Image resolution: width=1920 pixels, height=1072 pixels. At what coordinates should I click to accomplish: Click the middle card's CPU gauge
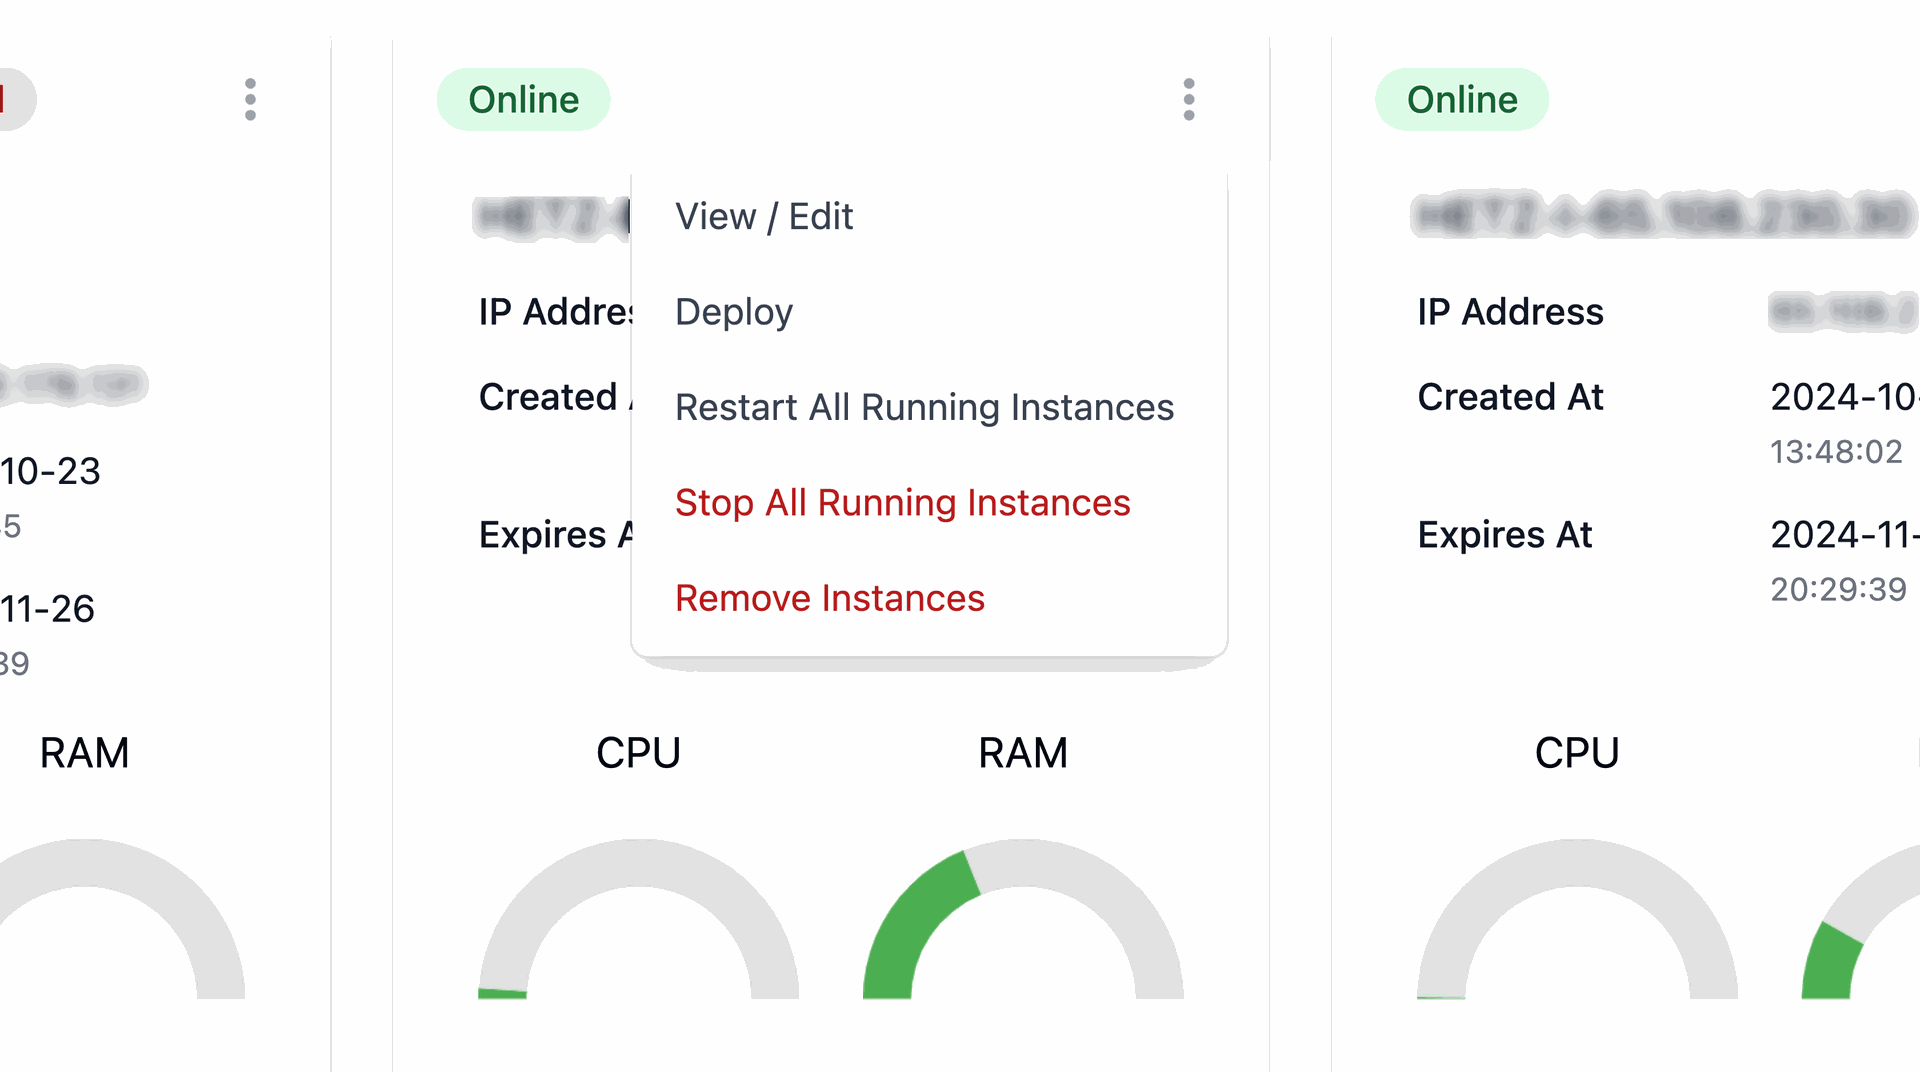pos(638,920)
